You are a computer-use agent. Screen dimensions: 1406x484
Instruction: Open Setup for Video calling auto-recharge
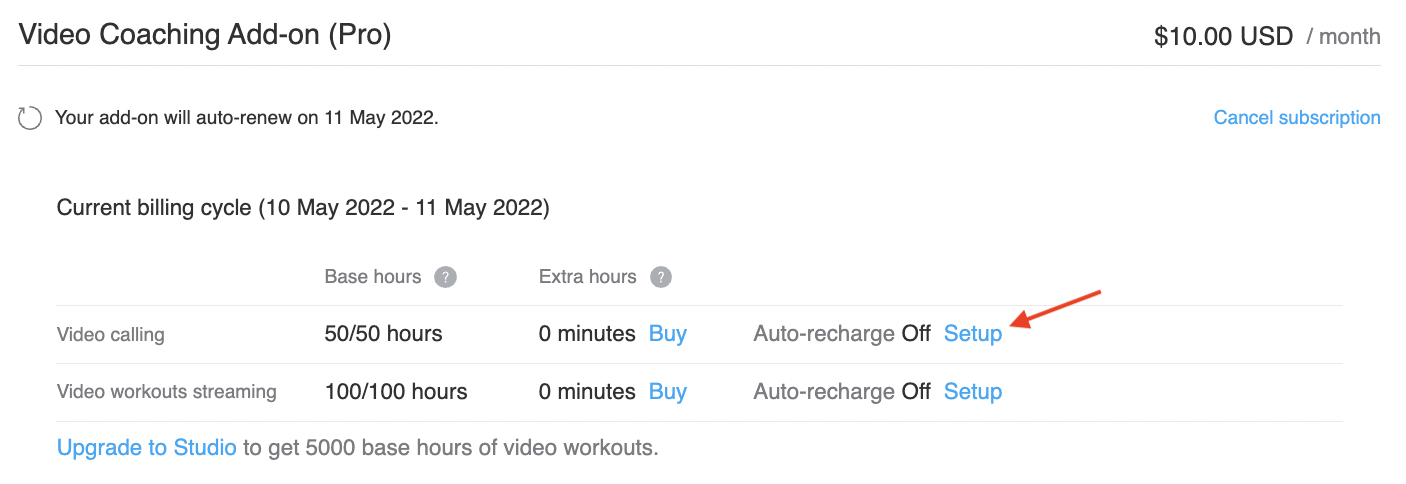[973, 333]
